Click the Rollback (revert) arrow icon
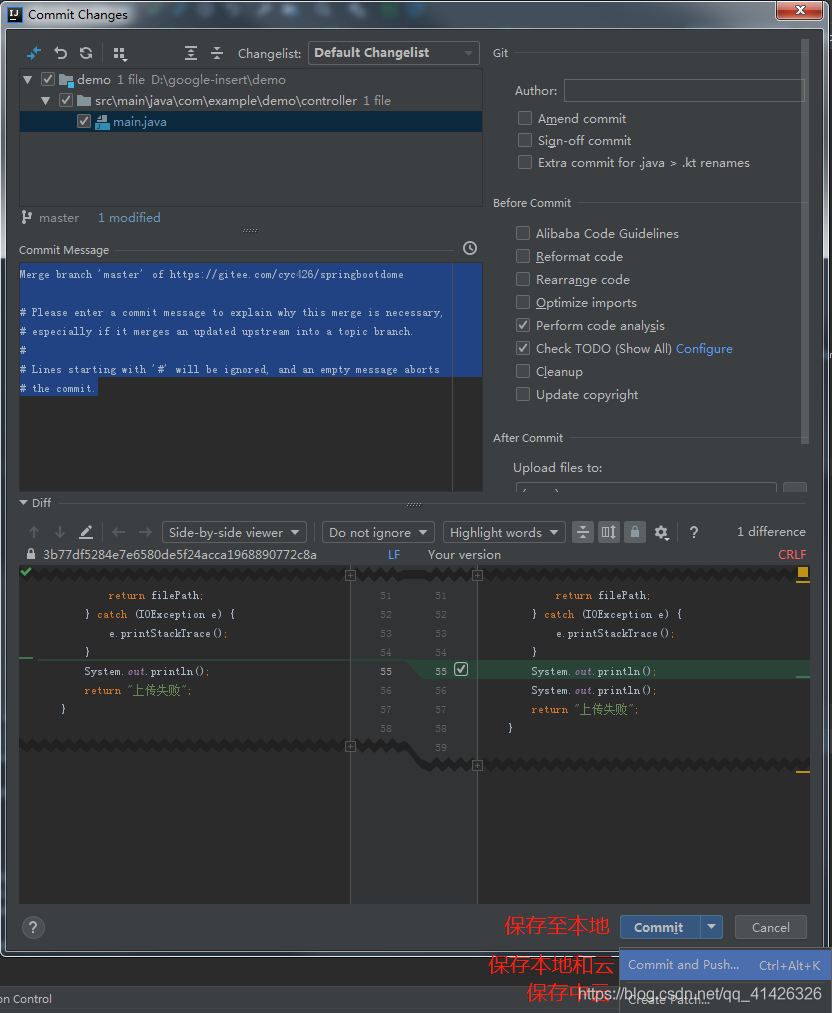The height and width of the screenshot is (1013, 832). click(x=61, y=53)
